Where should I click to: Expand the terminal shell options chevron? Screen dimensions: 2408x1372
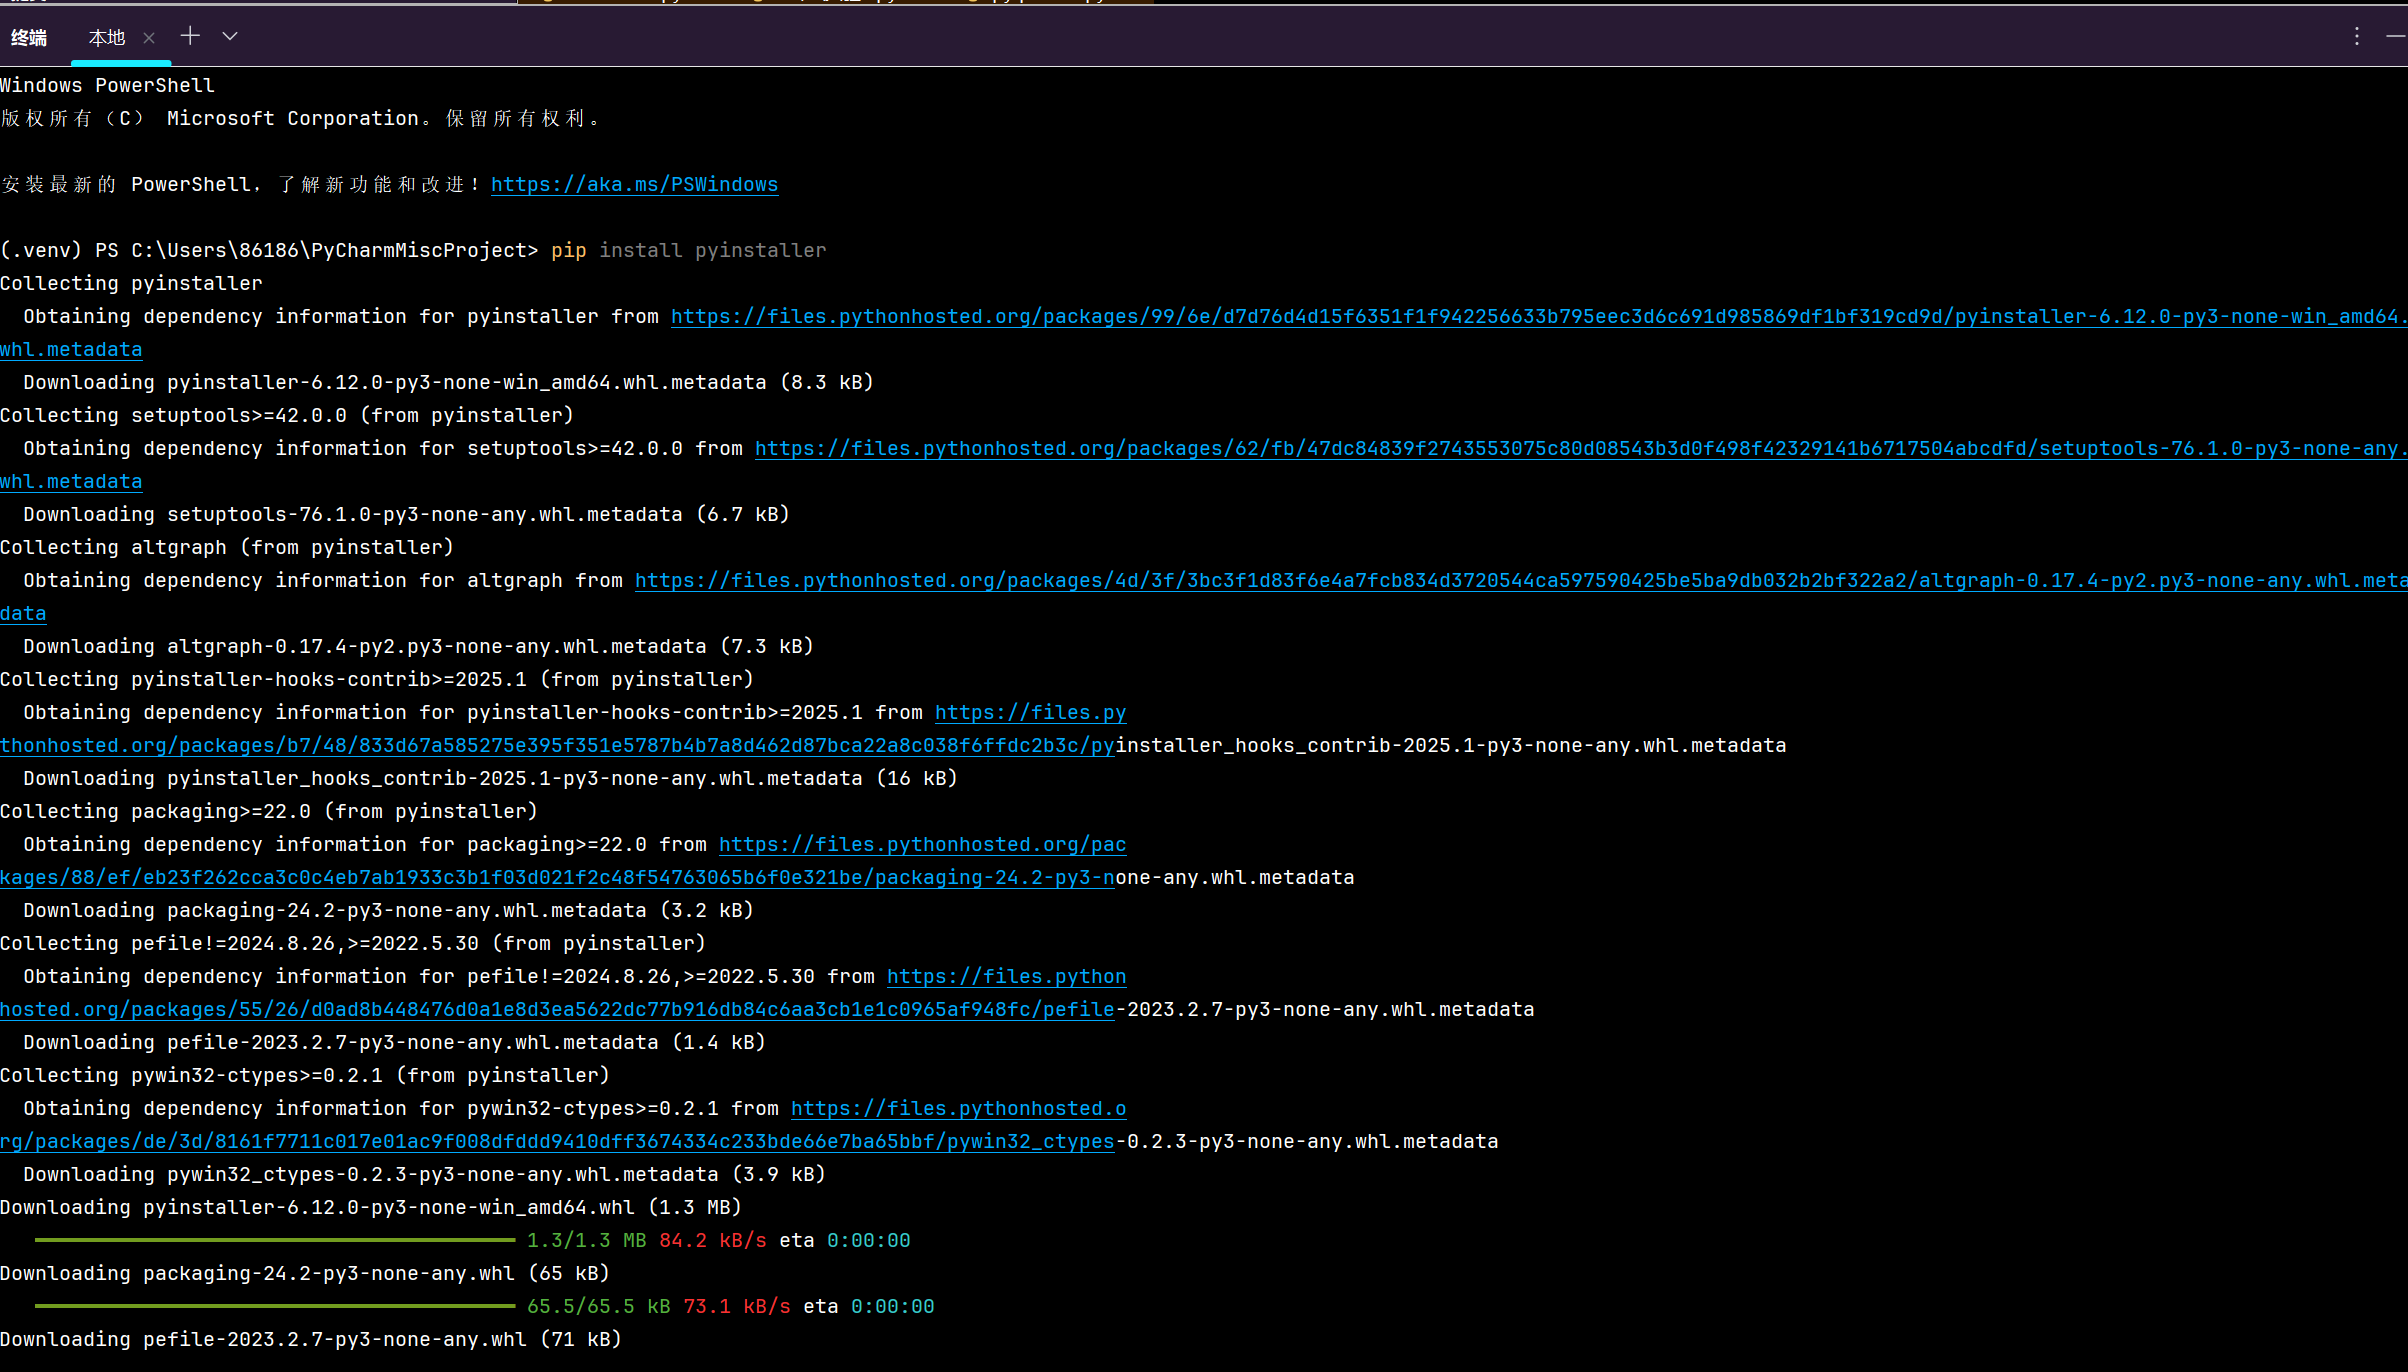tap(230, 37)
